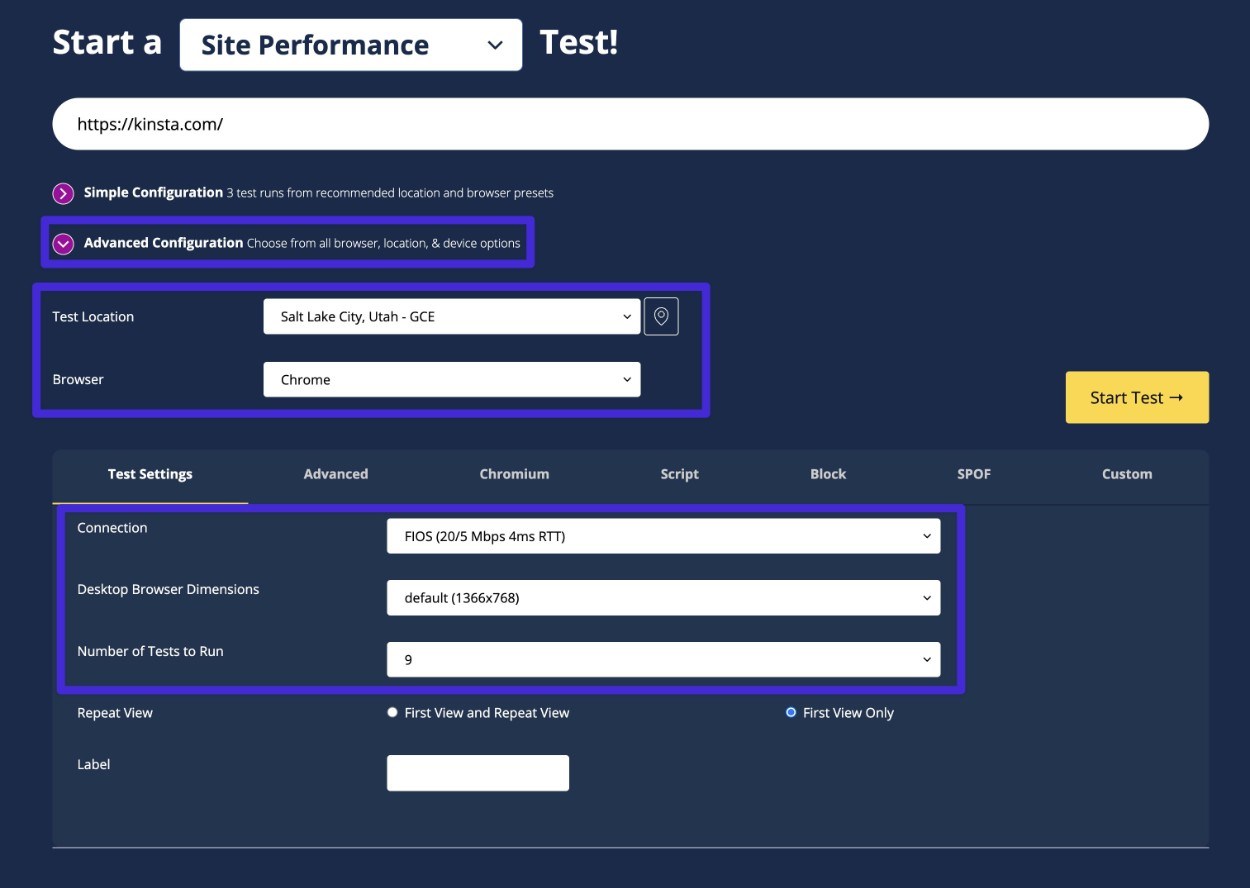Click the map pin icon beside Test Location
Screen dimensions: 1250x888
click(661, 315)
